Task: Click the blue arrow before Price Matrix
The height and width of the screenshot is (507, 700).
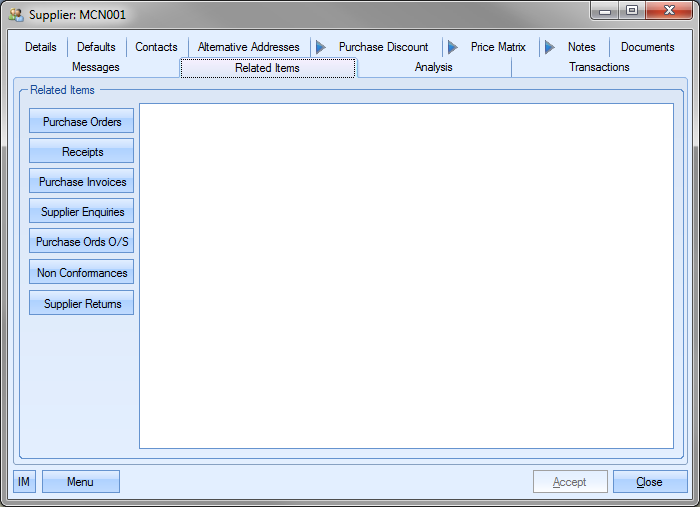Action: (x=452, y=47)
